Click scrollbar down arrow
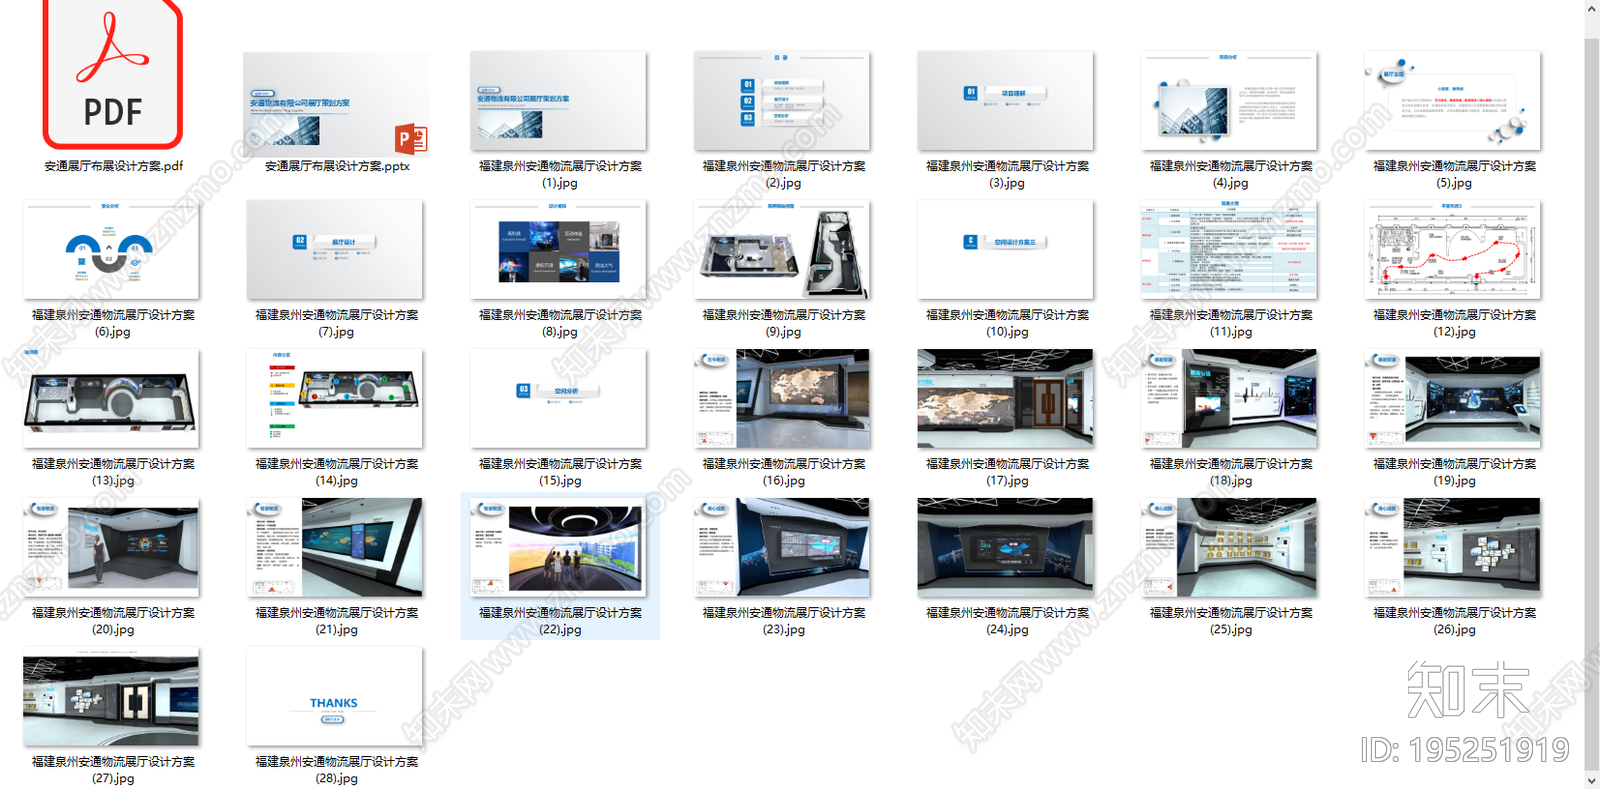1600x789 pixels. point(1592,780)
